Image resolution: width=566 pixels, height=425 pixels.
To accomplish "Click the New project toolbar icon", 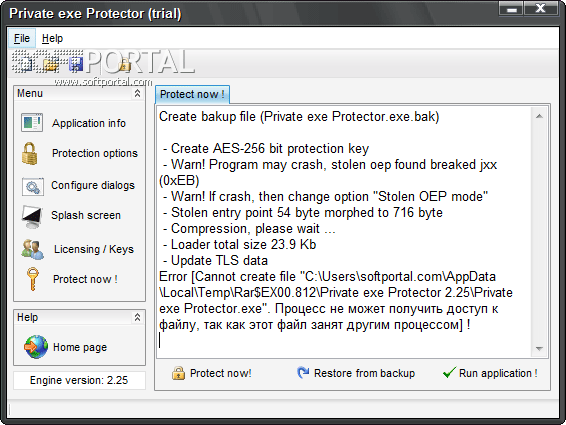I will (x=25, y=64).
